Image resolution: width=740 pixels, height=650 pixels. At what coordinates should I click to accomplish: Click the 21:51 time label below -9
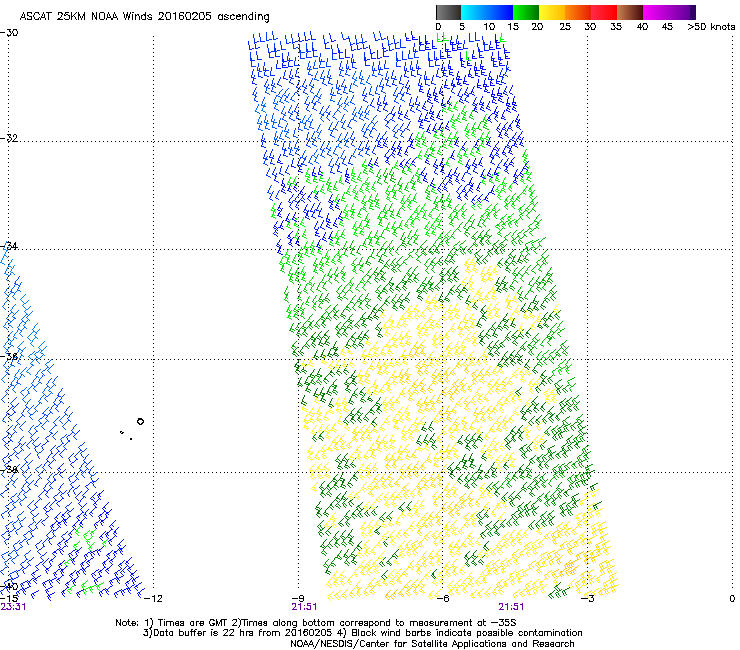coord(304,607)
